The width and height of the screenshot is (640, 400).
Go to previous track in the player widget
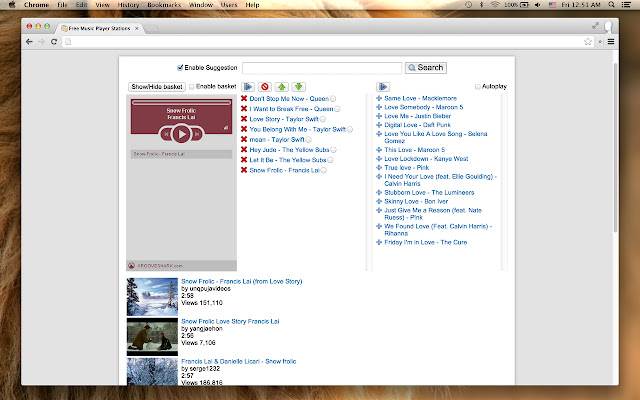click(166, 133)
